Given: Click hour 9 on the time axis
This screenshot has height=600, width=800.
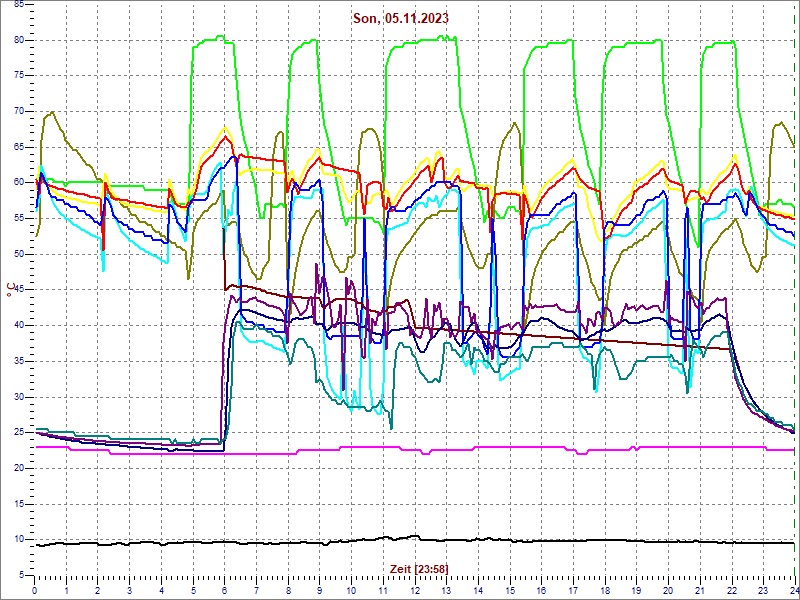Looking at the screenshot, I should tap(319, 591).
